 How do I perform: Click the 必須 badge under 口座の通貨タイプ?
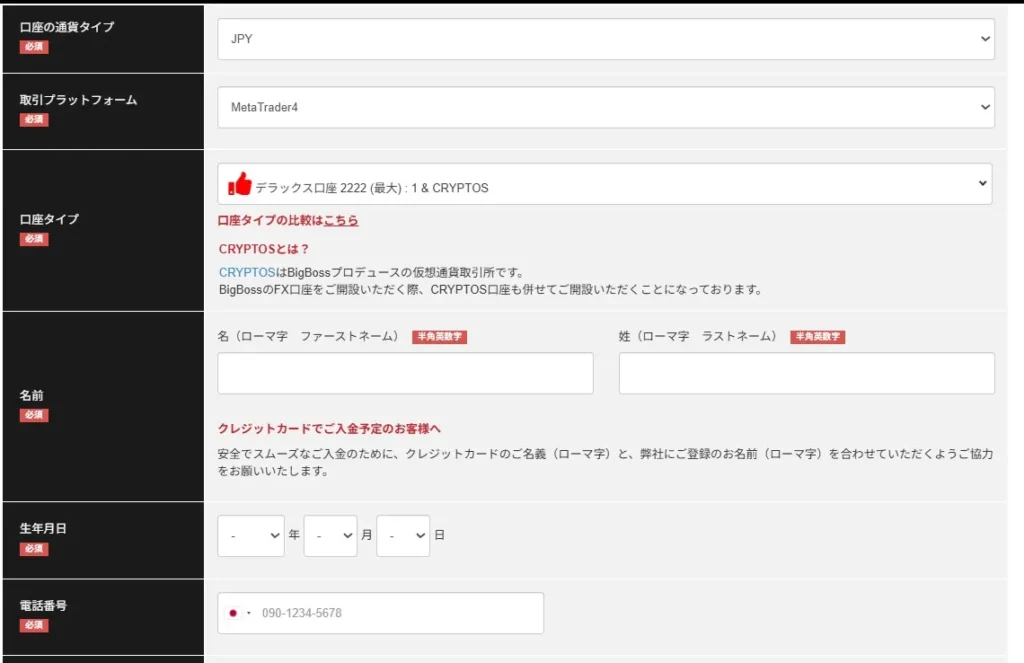34,46
